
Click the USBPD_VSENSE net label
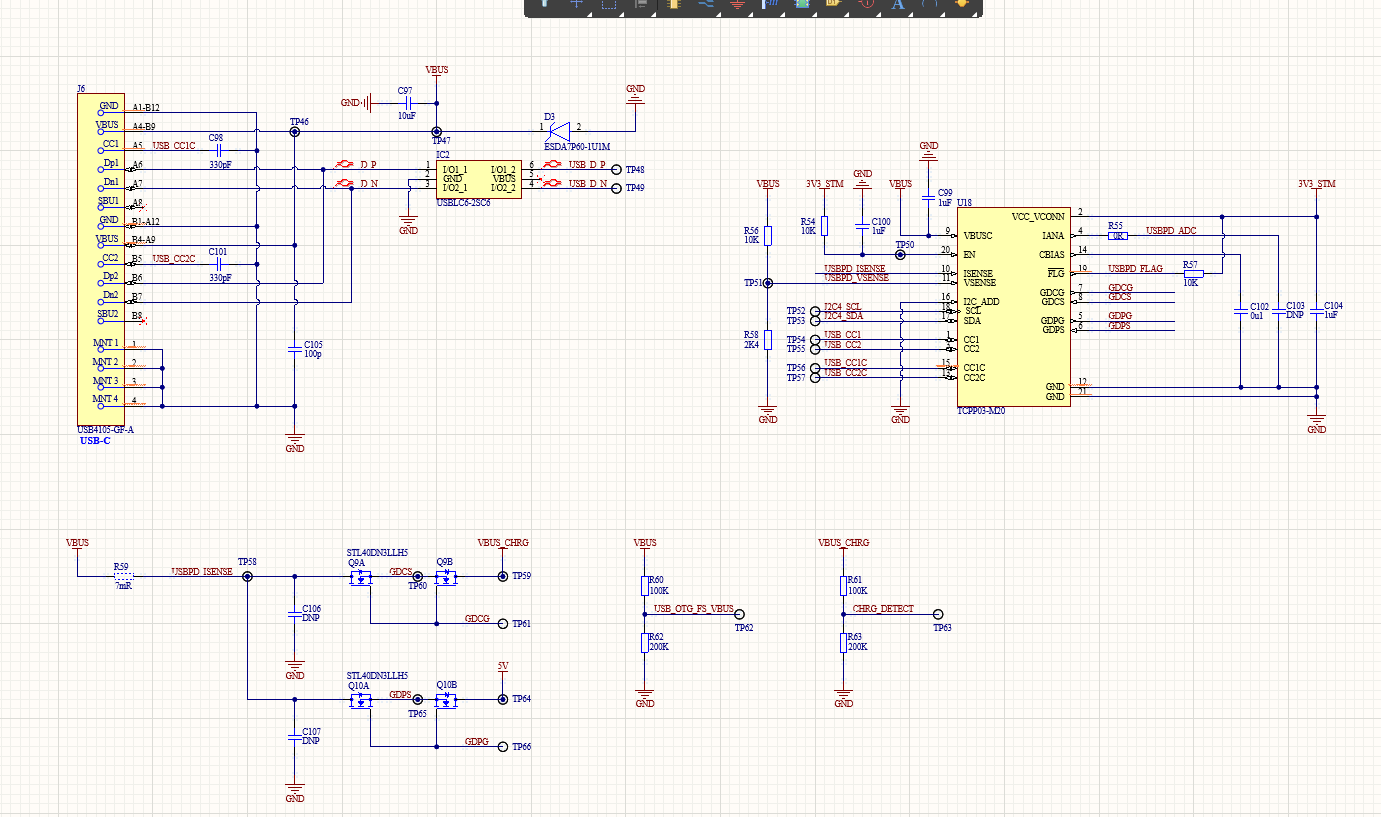click(856, 278)
